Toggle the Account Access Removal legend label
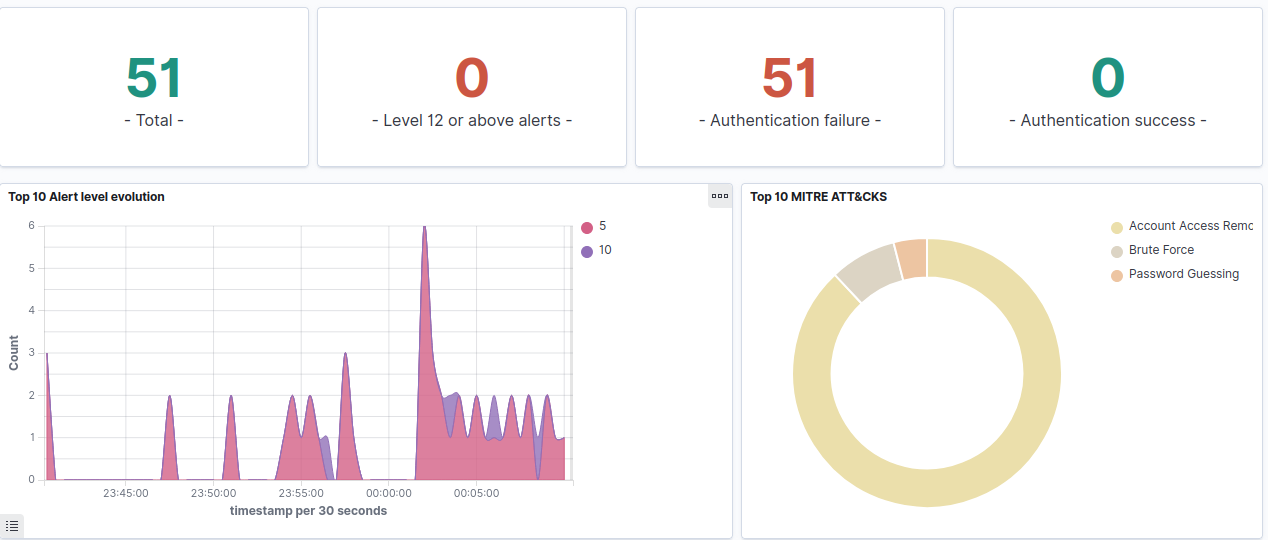This screenshot has width=1268, height=540. tap(1191, 226)
